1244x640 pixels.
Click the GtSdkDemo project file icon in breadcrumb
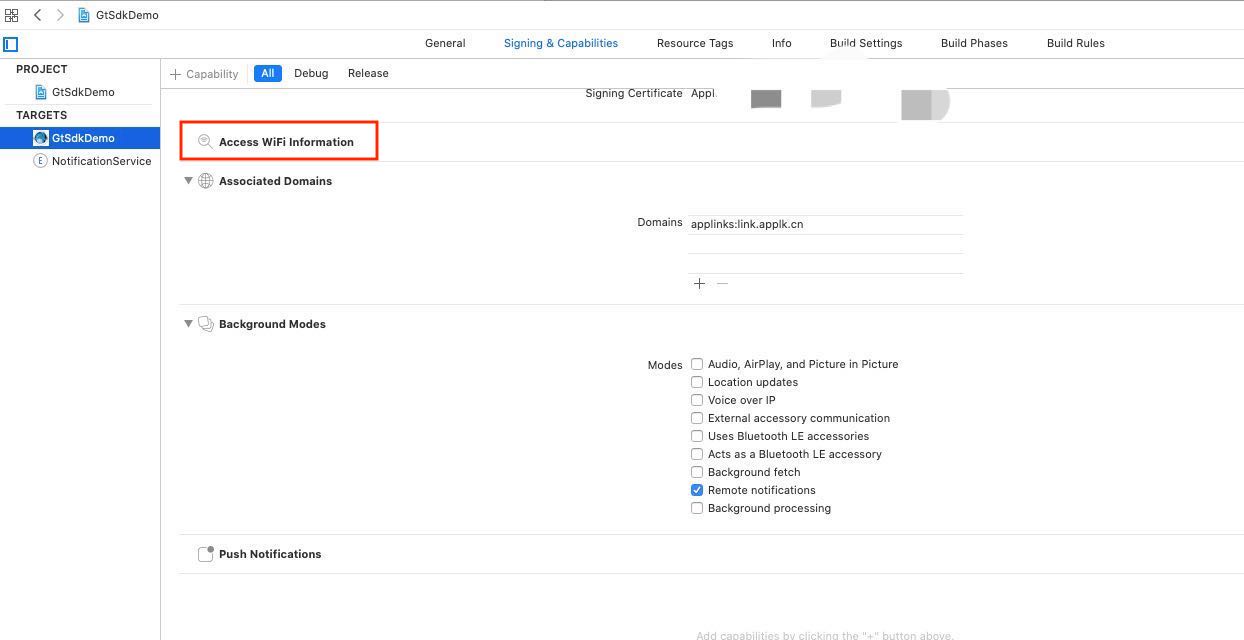(x=85, y=15)
